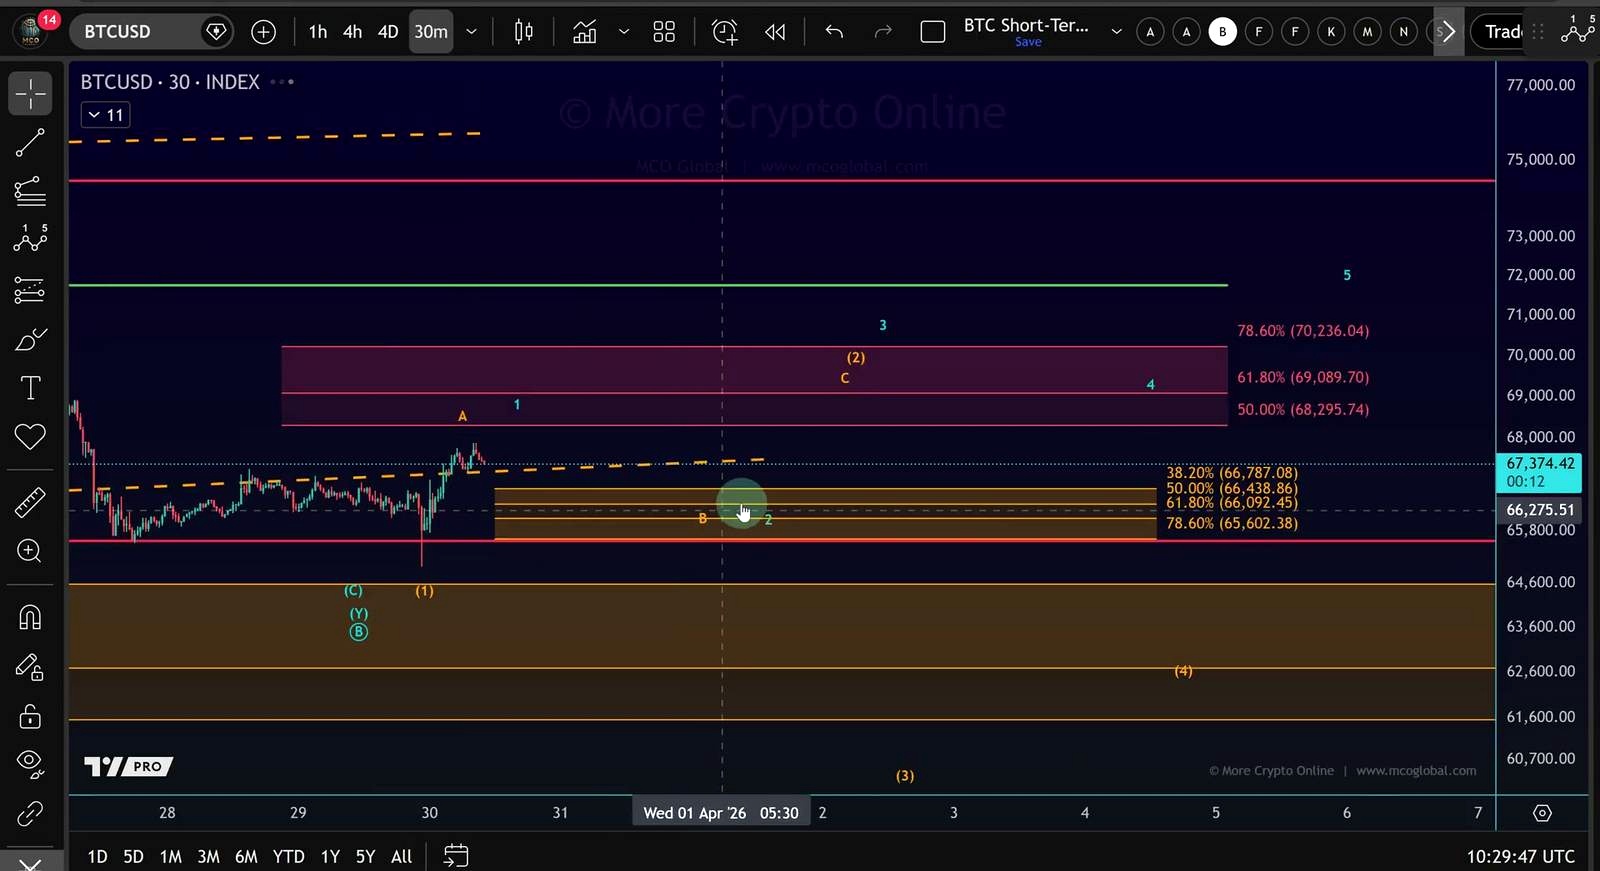This screenshot has height=871, width=1600.
Task: Open the Trade button
Action: tap(1500, 32)
